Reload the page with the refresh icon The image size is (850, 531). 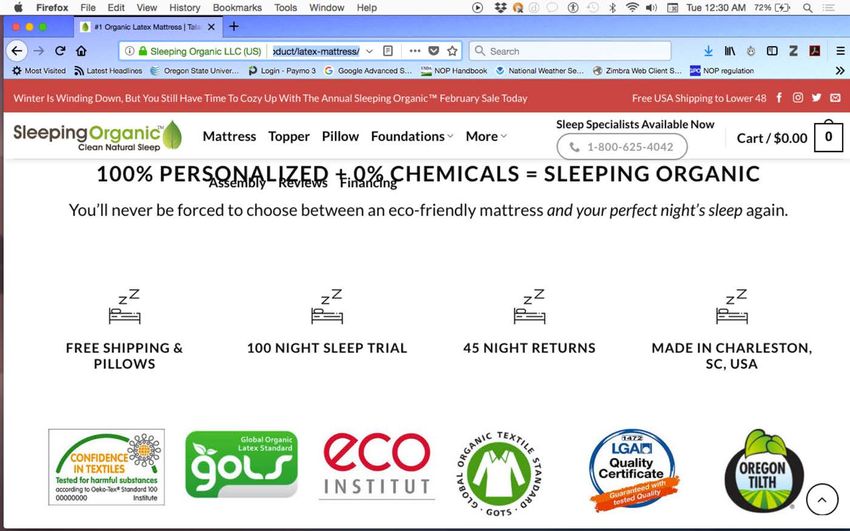point(60,51)
